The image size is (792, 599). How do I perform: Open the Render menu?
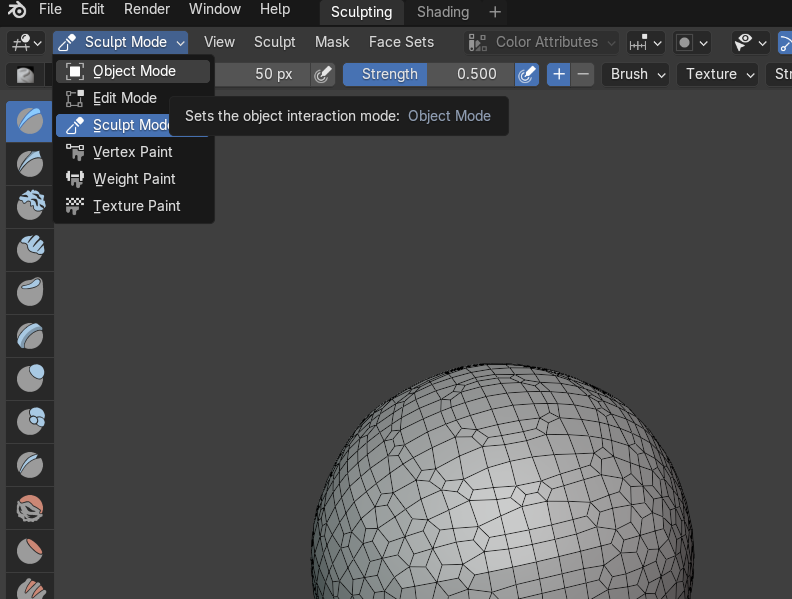(147, 9)
